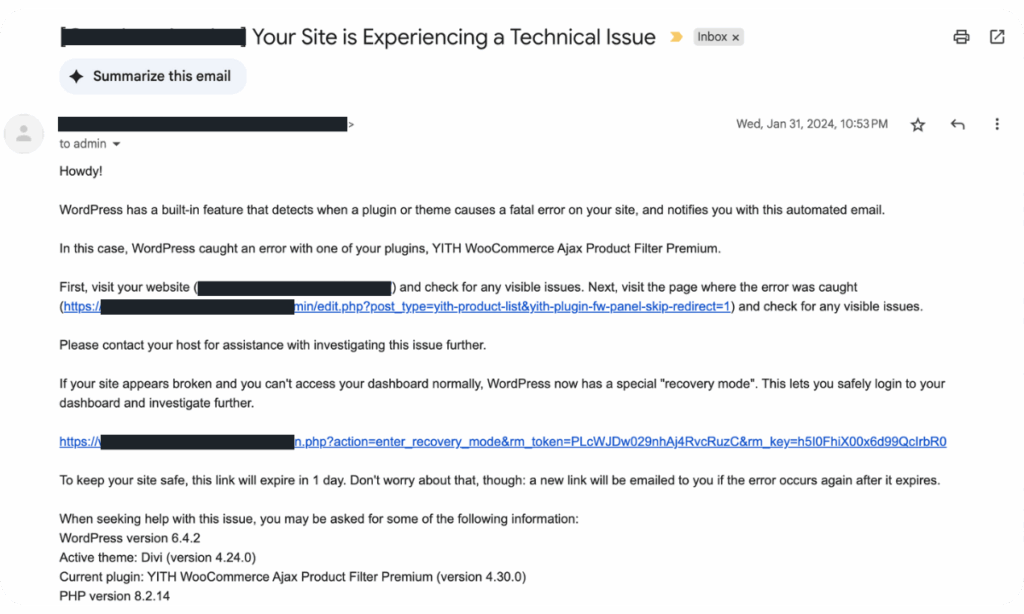Open the more actions menu at top right
Screen dimensions: 1024x614
coord(997,123)
